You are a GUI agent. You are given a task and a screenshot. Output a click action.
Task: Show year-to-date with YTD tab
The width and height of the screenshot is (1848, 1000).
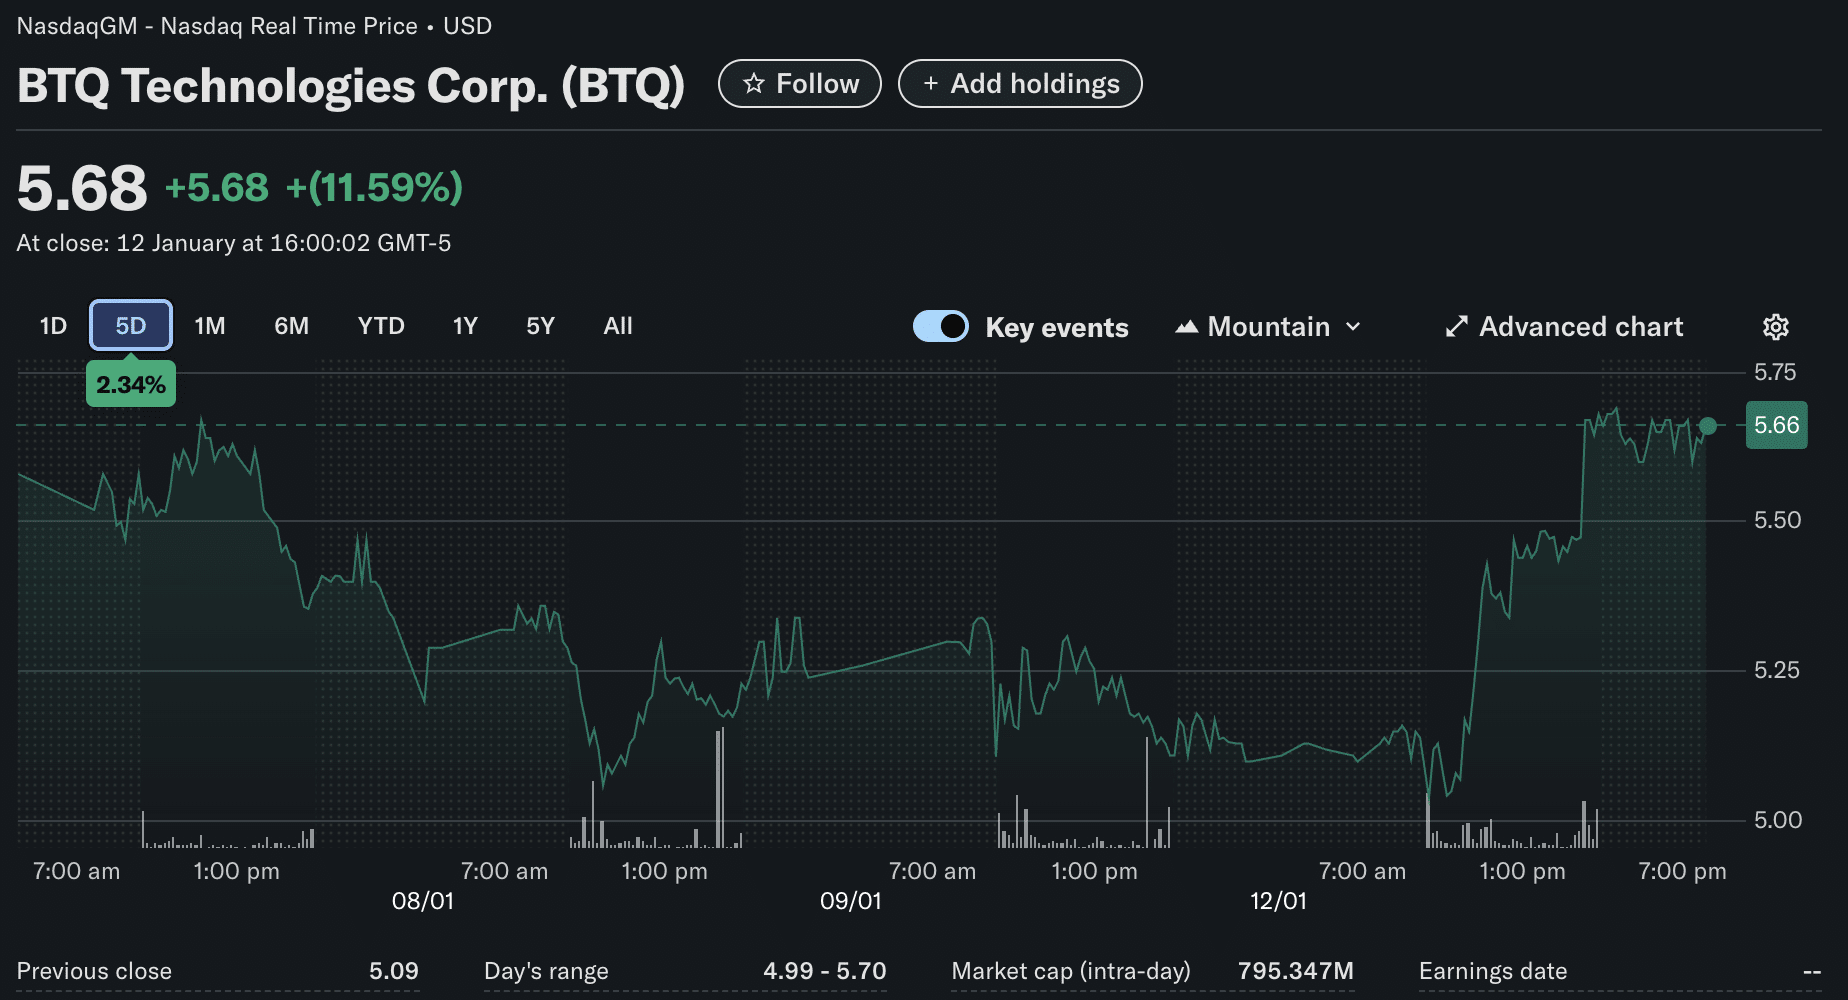(381, 326)
